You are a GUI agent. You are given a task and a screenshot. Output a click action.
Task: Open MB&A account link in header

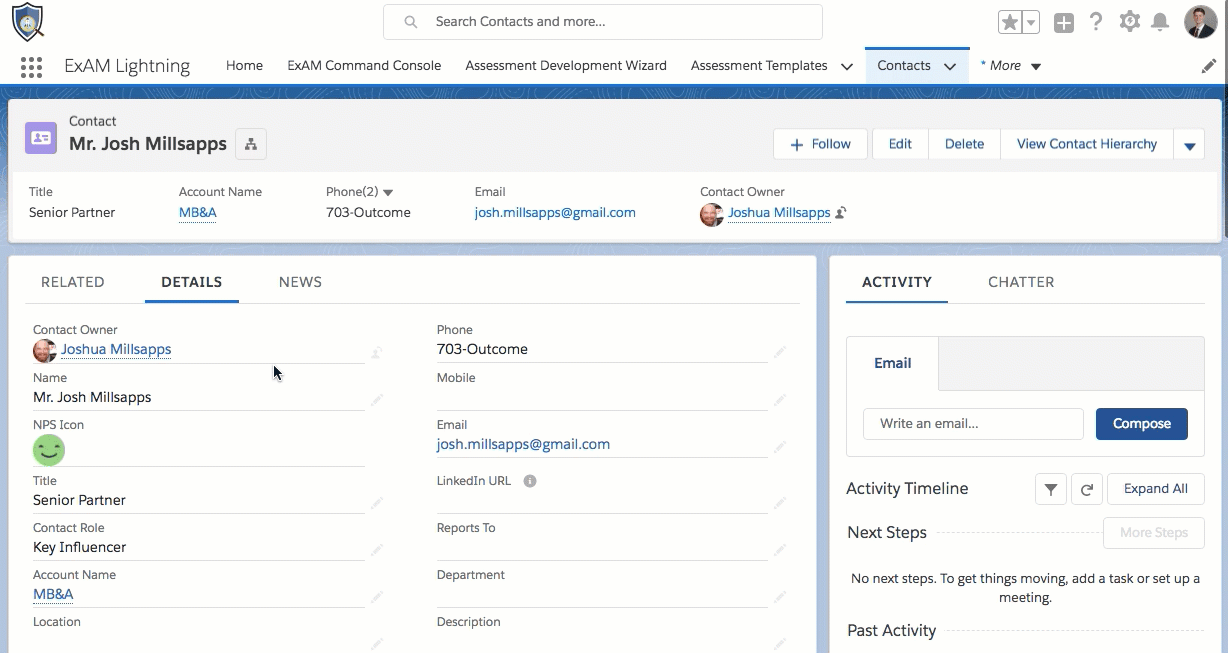click(198, 212)
